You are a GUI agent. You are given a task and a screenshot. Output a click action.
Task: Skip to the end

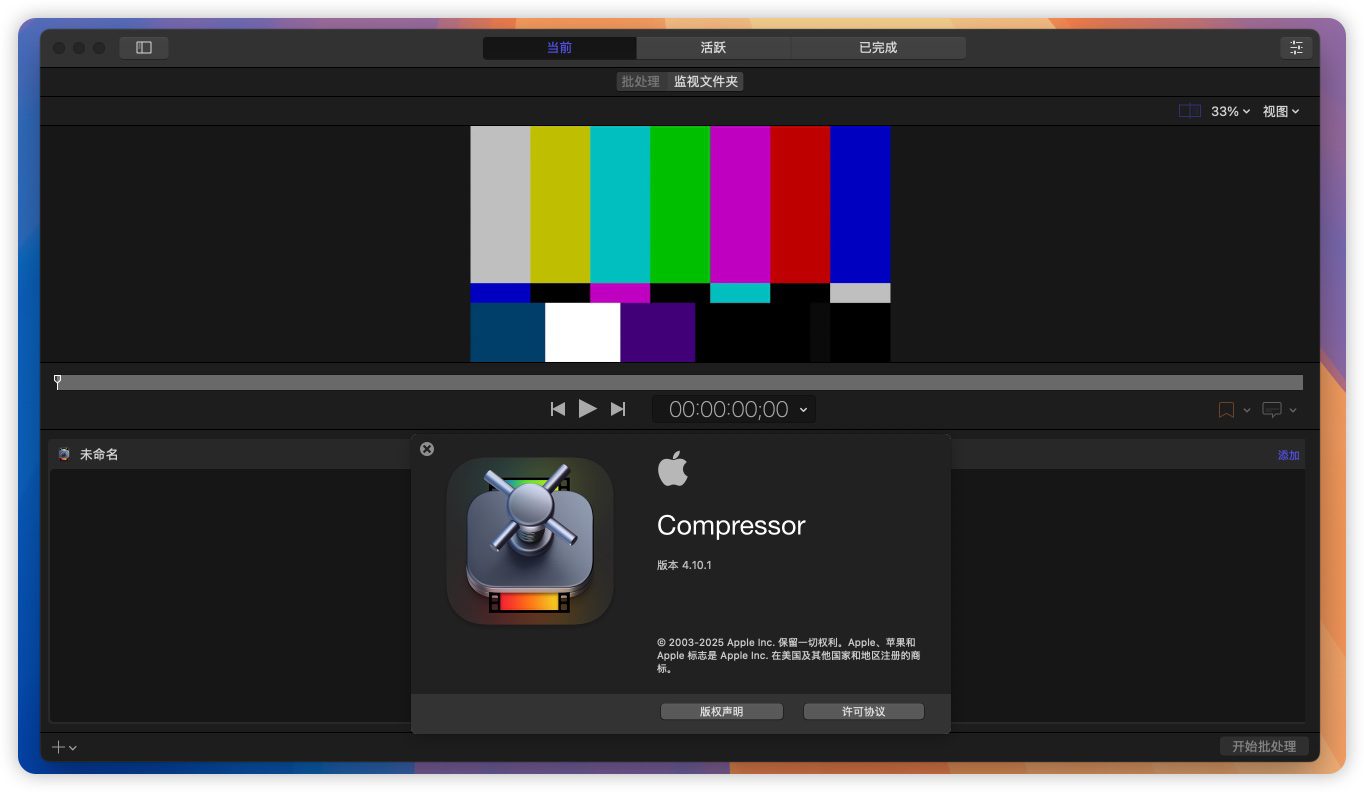618,409
